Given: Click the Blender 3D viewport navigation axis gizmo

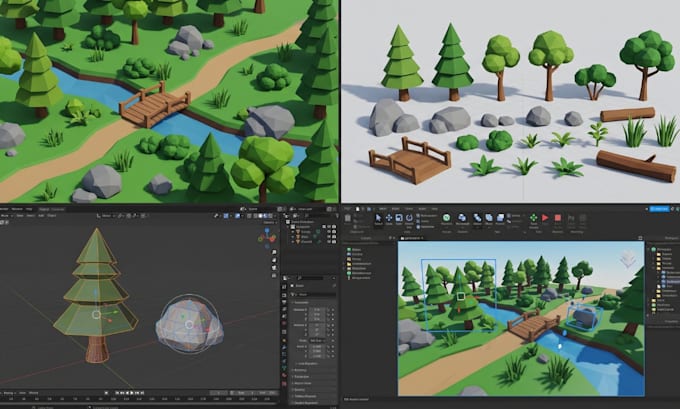Looking at the screenshot, I should pos(267,238).
